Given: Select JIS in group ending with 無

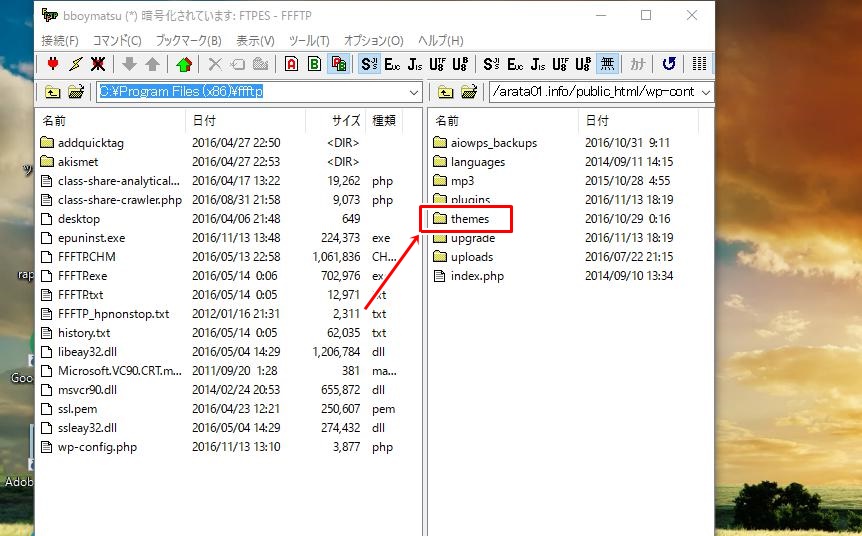Looking at the screenshot, I should 538,64.
